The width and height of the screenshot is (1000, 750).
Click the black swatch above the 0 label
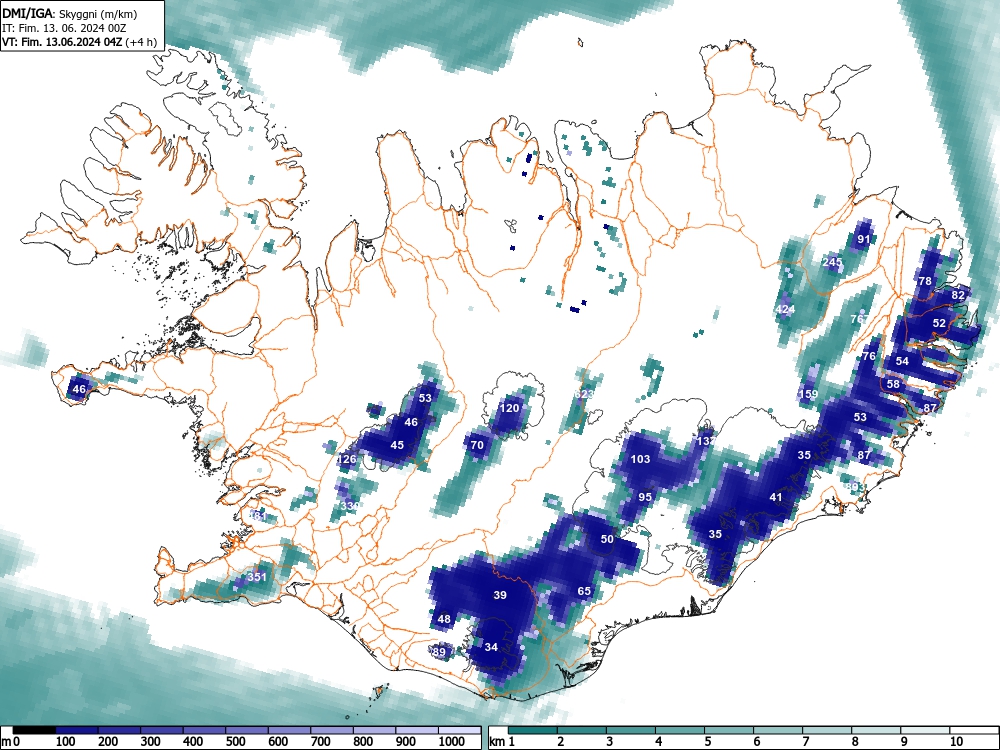coord(34,730)
